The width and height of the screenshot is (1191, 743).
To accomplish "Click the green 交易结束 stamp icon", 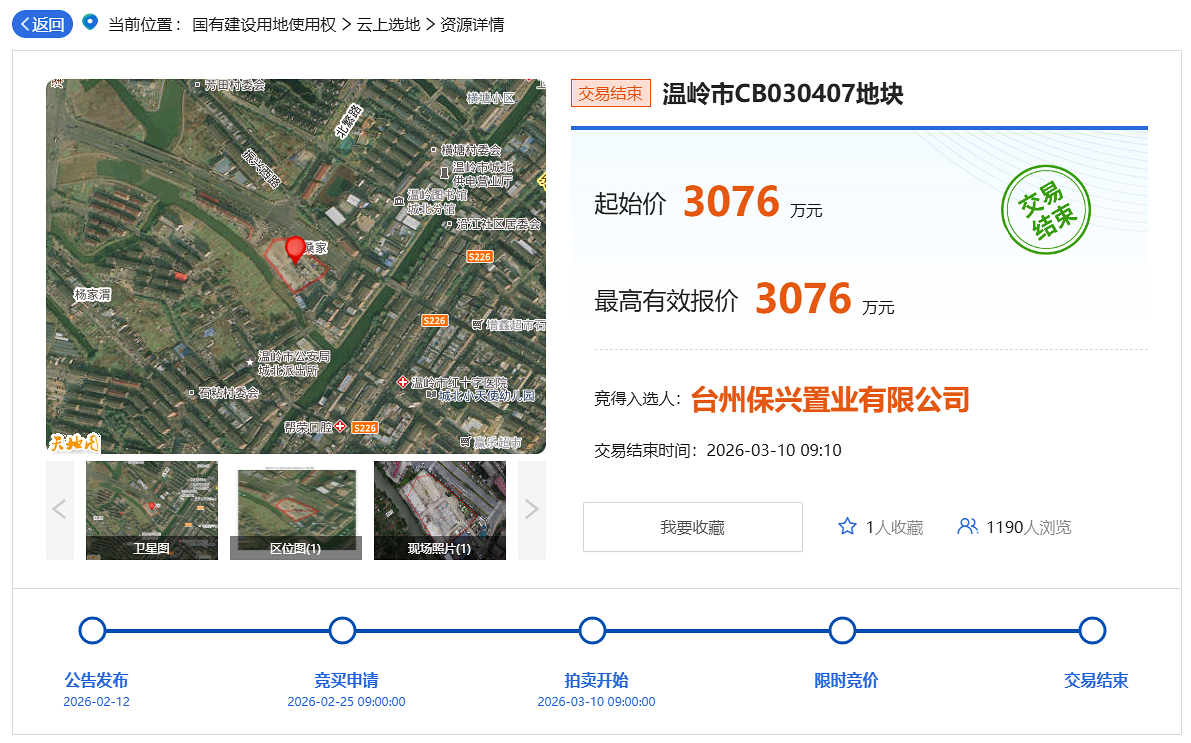I will click(1045, 210).
